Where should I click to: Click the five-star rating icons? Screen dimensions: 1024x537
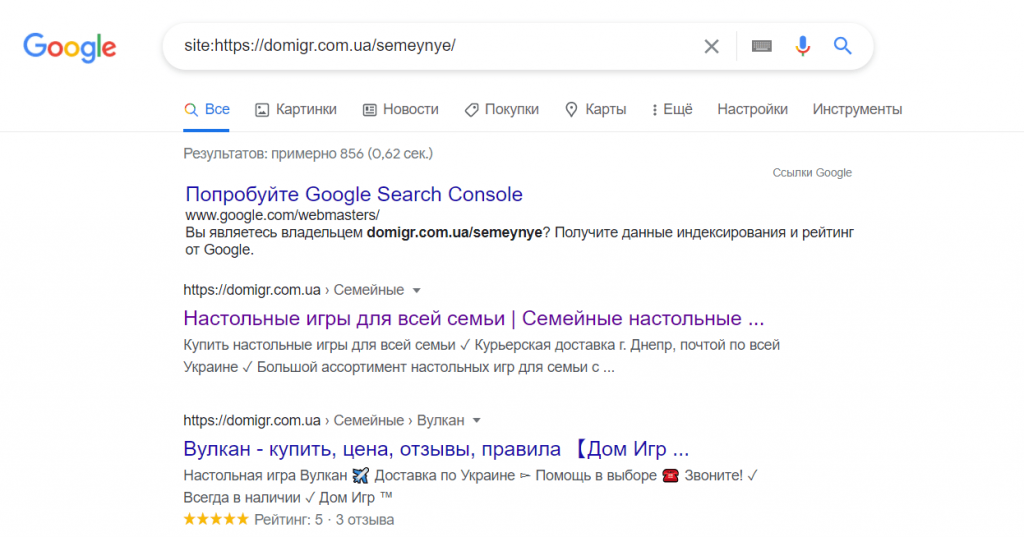click(x=216, y=519)
